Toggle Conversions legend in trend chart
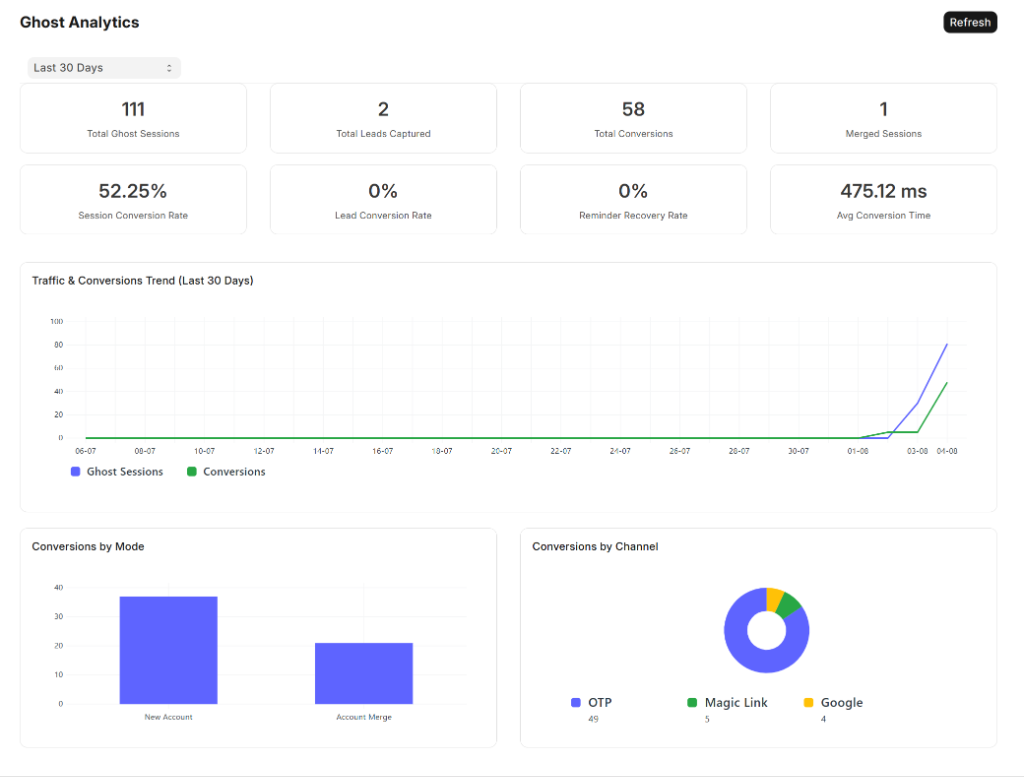 pos(226,471)
